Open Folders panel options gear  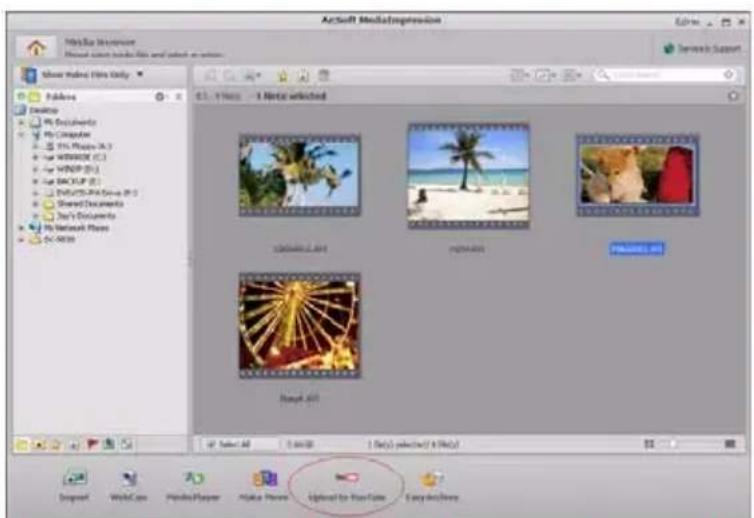pyautogui.click(x=160, y=97)
